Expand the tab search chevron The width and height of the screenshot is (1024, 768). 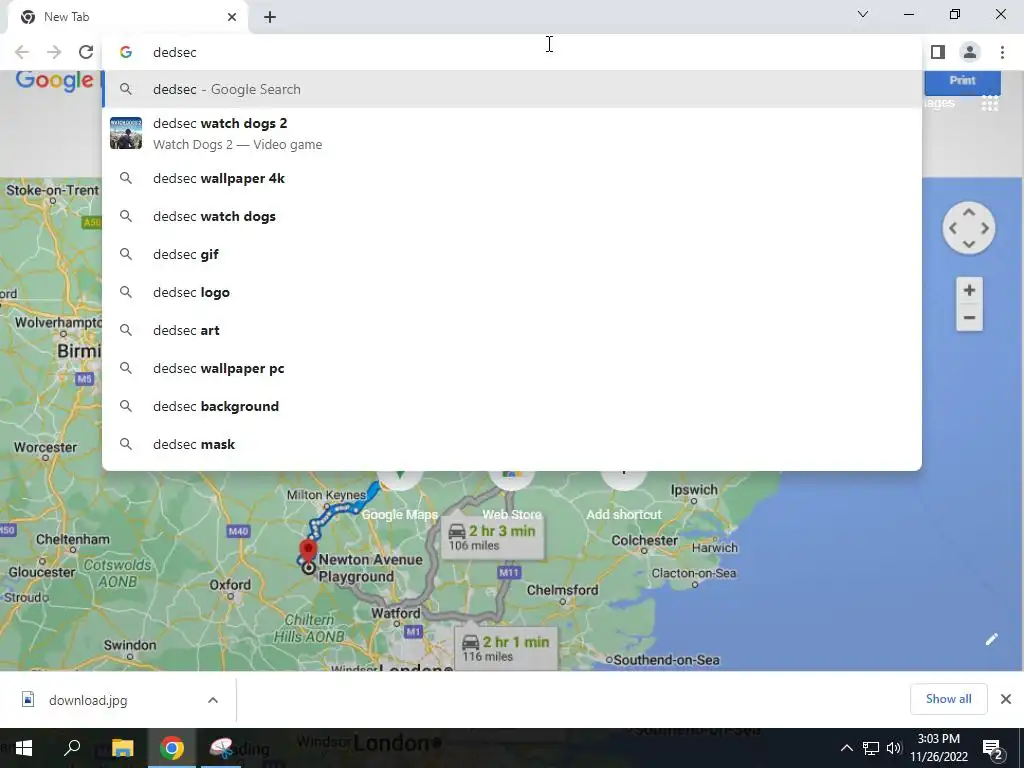[863, 14]
